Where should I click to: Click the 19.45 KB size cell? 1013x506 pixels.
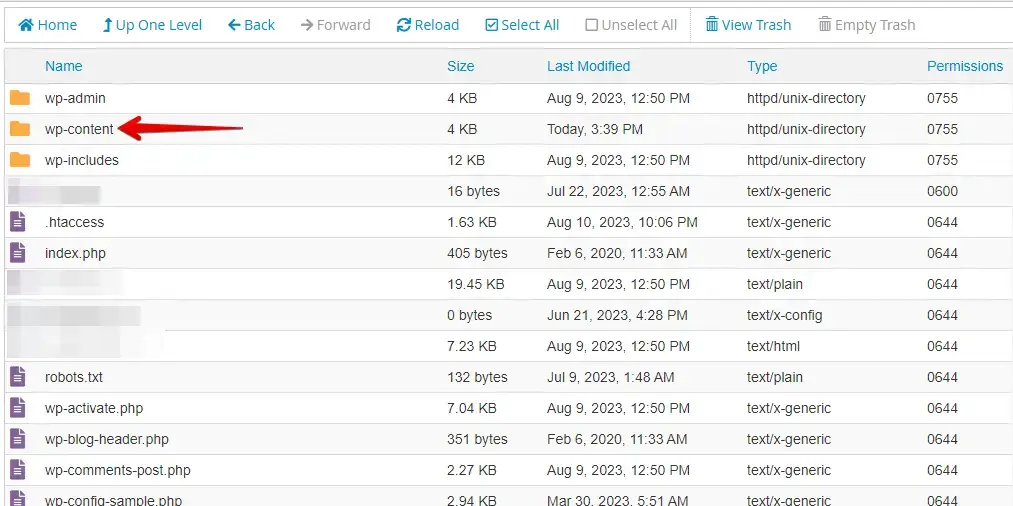pyautogui.click(x=475, y=284)
